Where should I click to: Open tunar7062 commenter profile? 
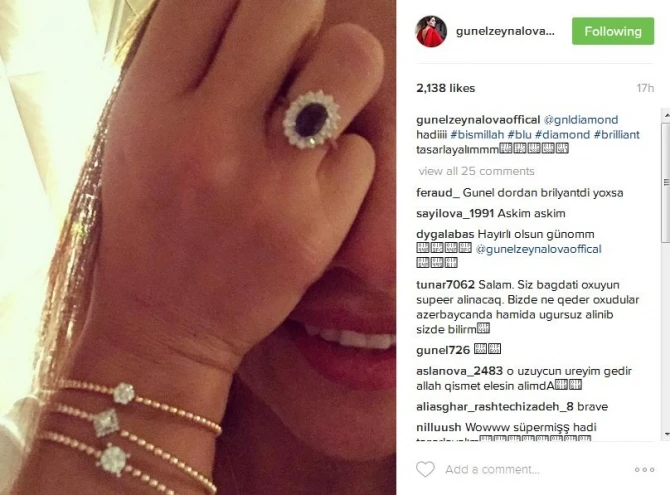[445, 285]
